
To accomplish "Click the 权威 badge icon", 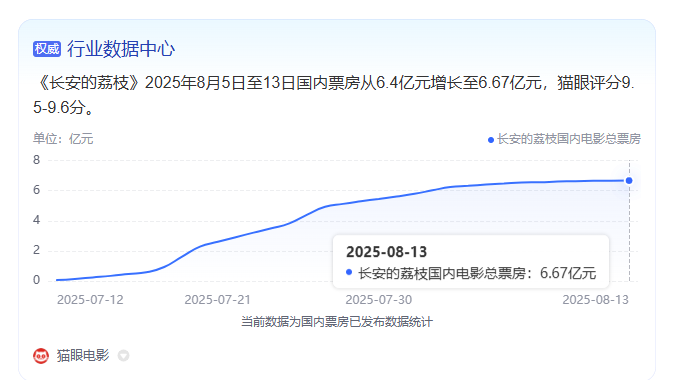I will click(47, 49).
